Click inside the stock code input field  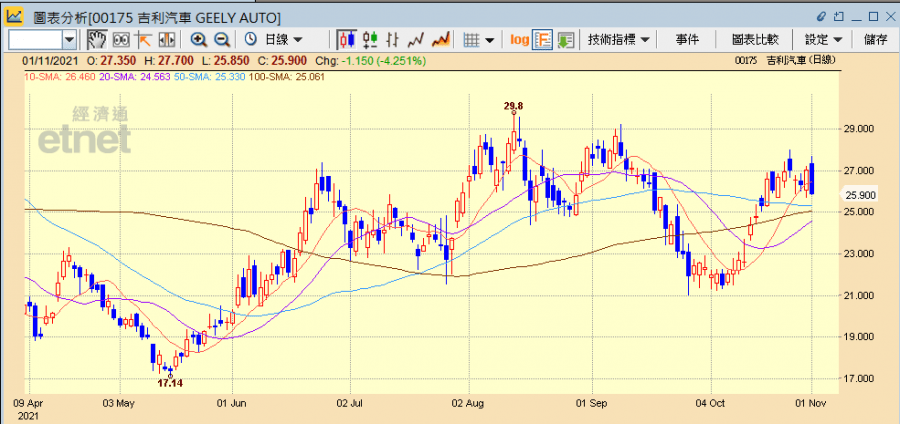[x=34, y=40]
